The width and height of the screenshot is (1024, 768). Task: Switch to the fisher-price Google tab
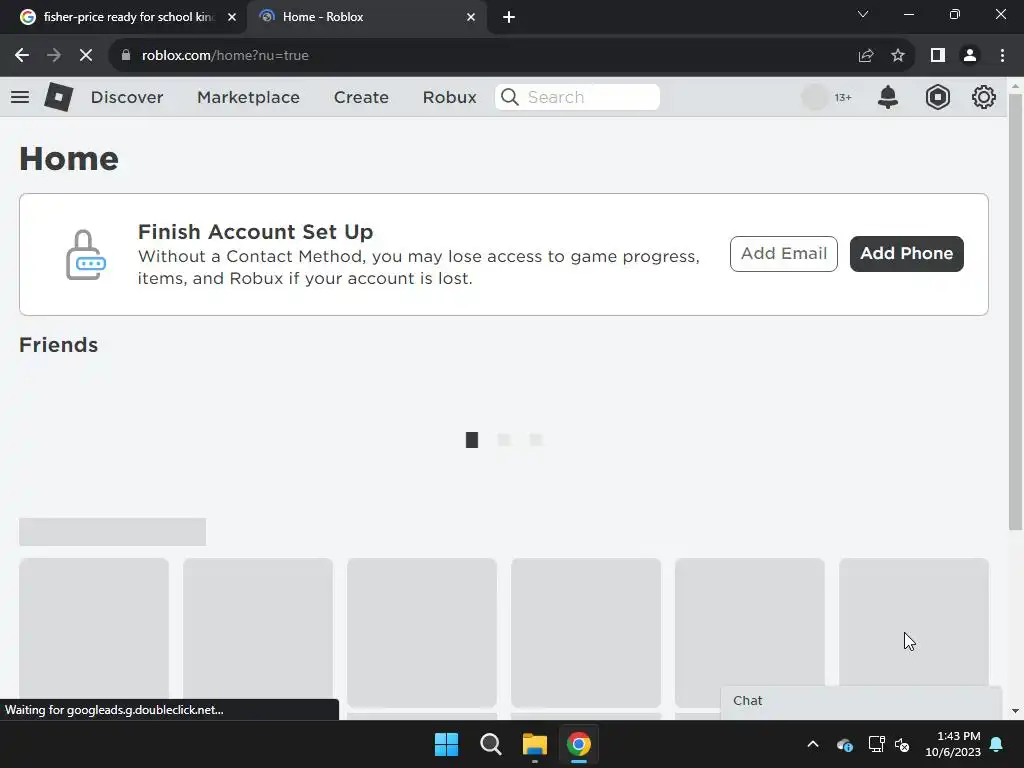tap(123, 17)
